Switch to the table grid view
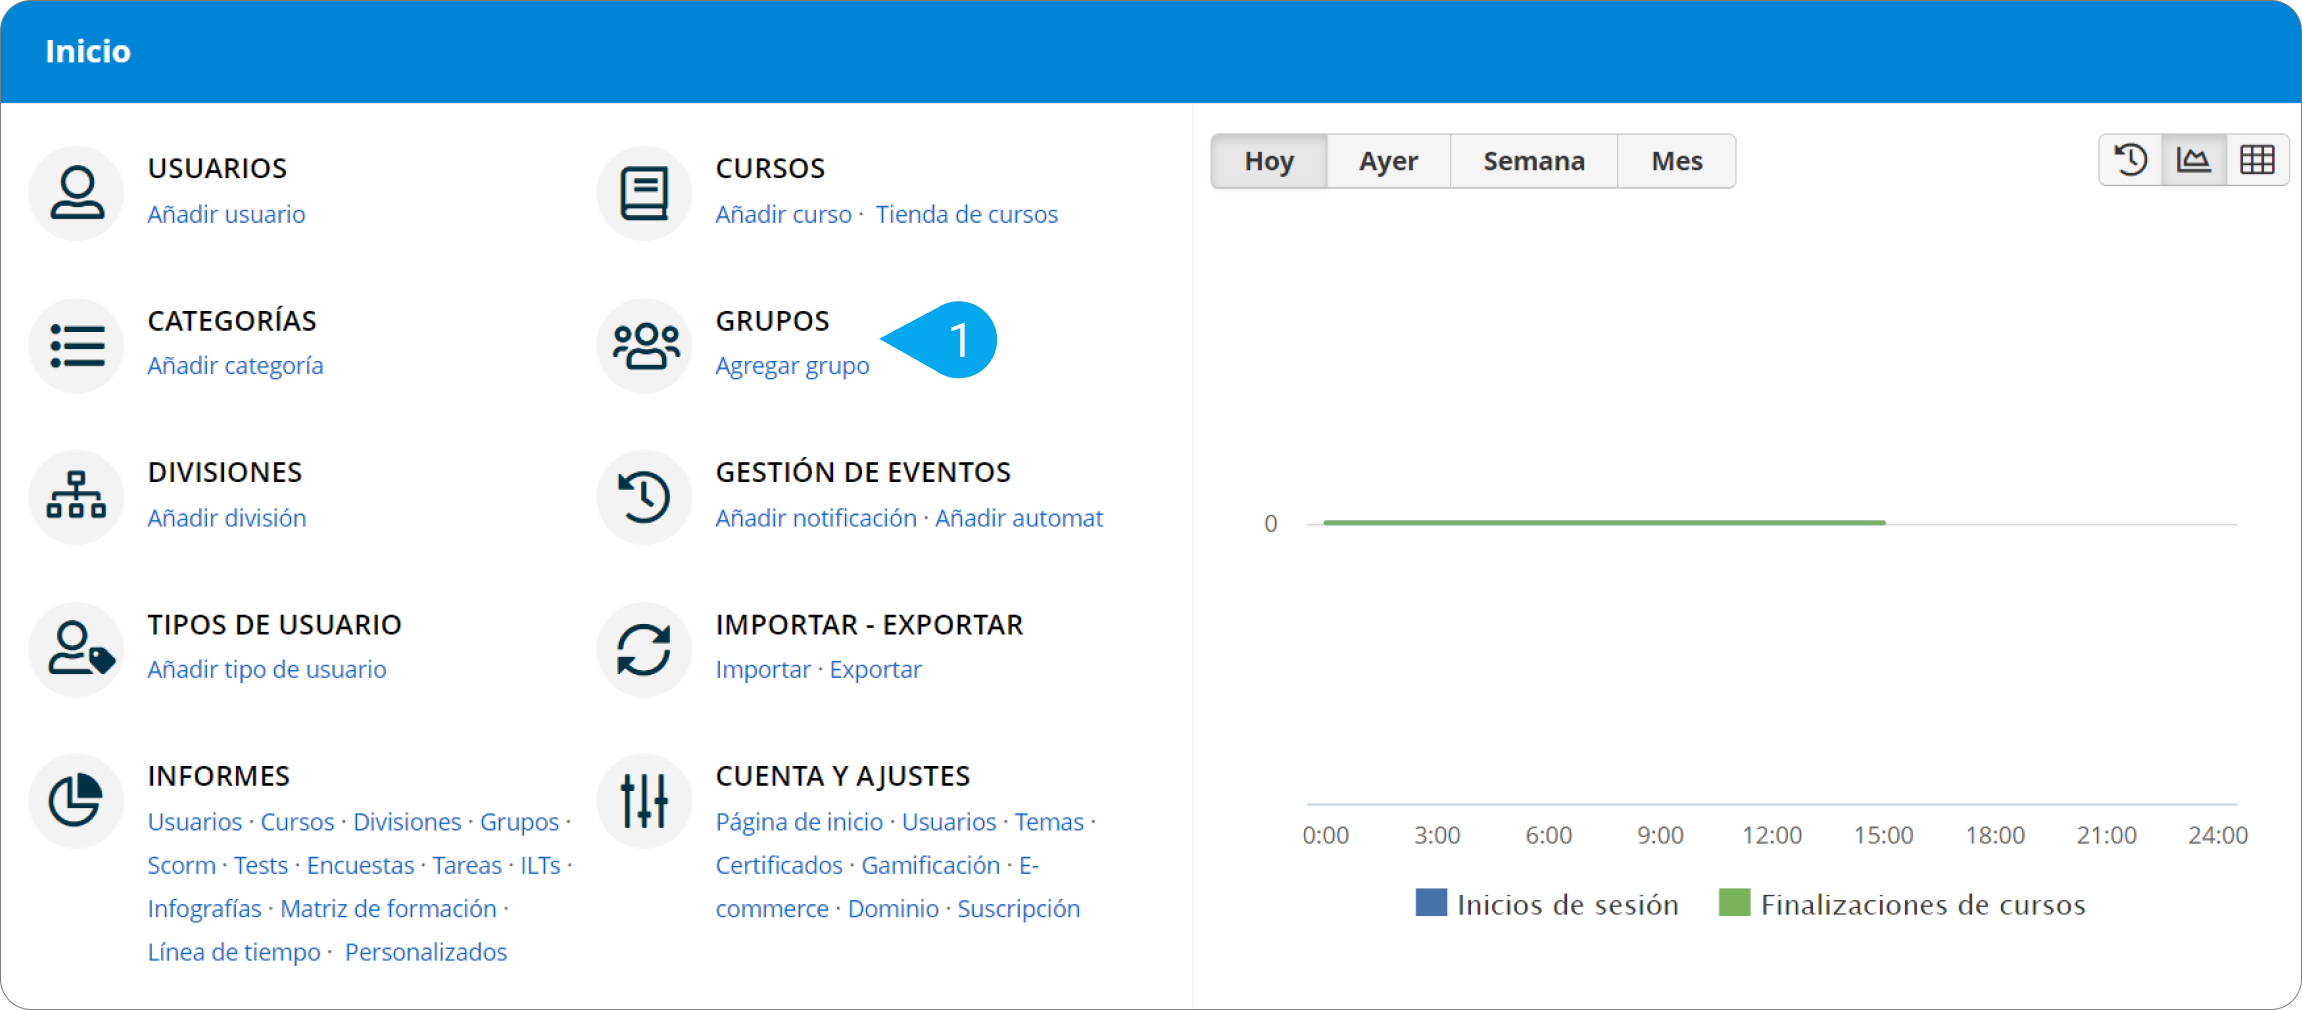This screenshot has height=1010, width=2302. click(x=2257, y=160)
